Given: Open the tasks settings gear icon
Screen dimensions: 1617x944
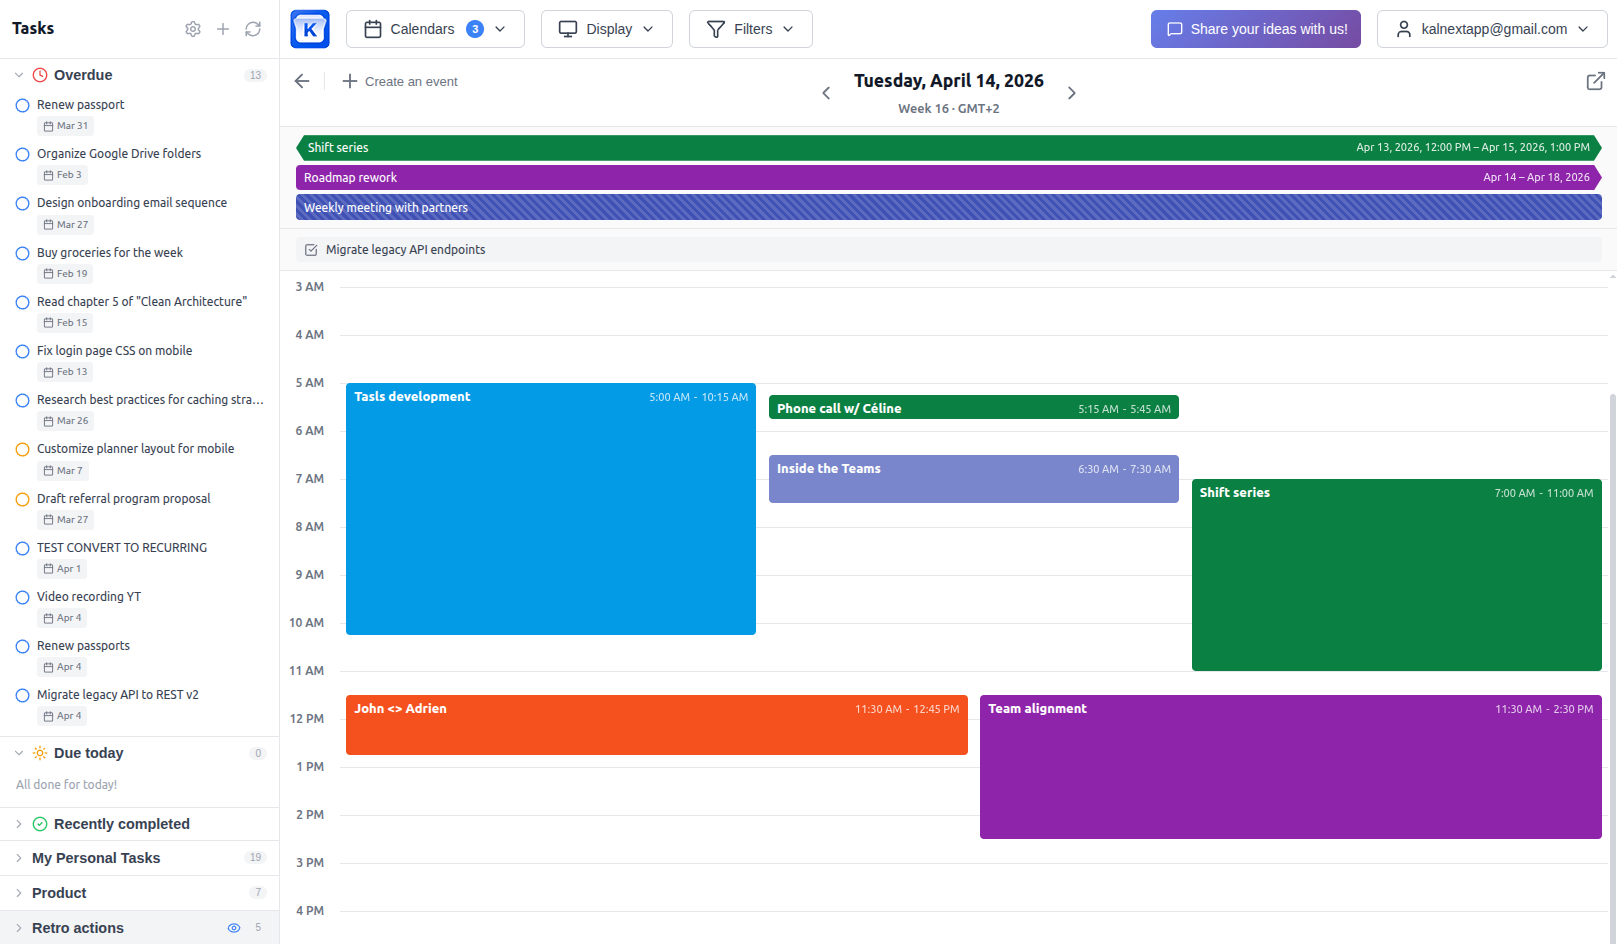Looking at the screenshot, I should [193, 29].
